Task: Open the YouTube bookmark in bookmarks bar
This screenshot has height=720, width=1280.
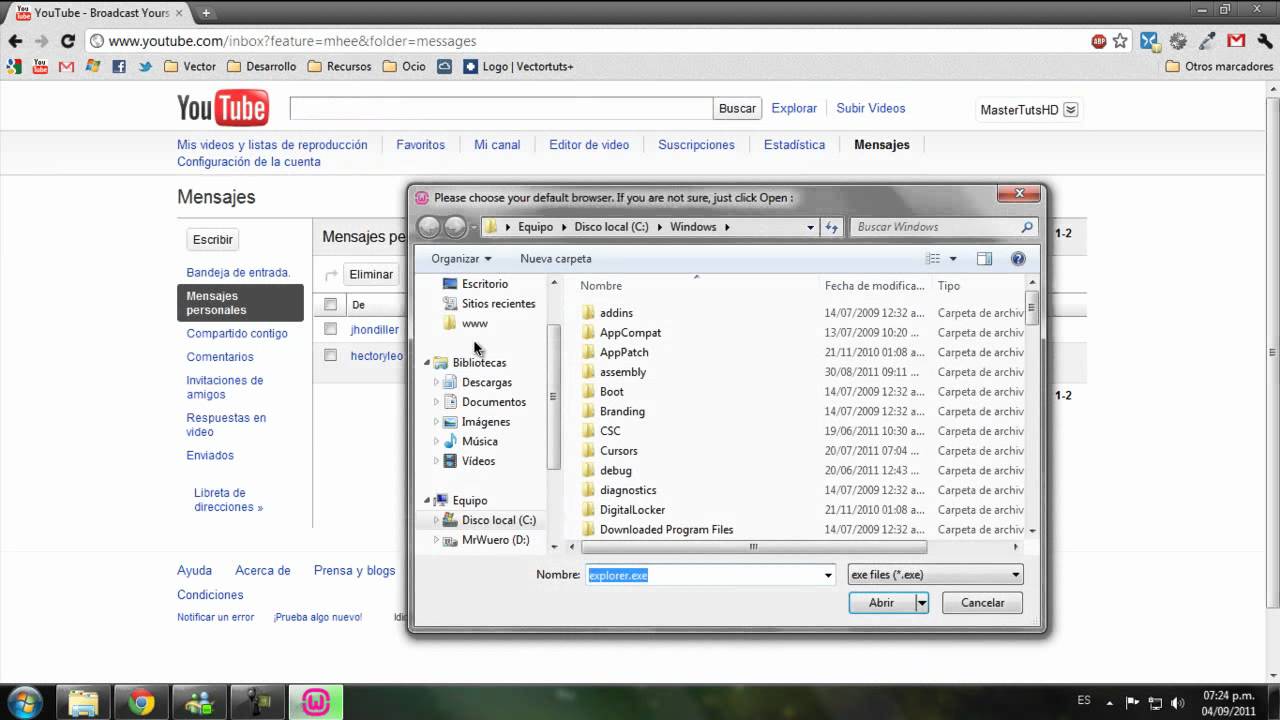Action: 40,67
